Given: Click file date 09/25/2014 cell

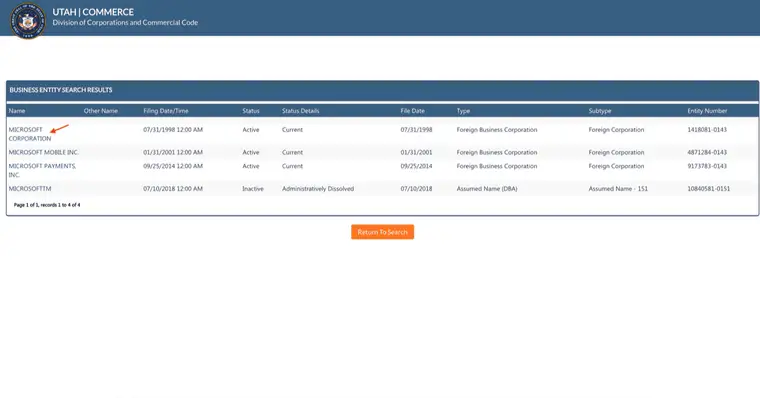Looking at the screenshot, I should point(416,166).
